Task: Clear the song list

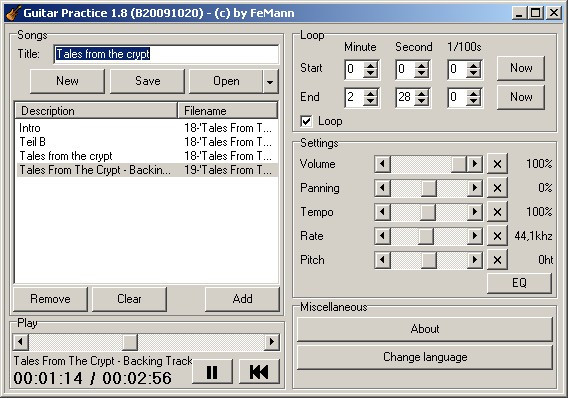Action: tap(129, 299)
